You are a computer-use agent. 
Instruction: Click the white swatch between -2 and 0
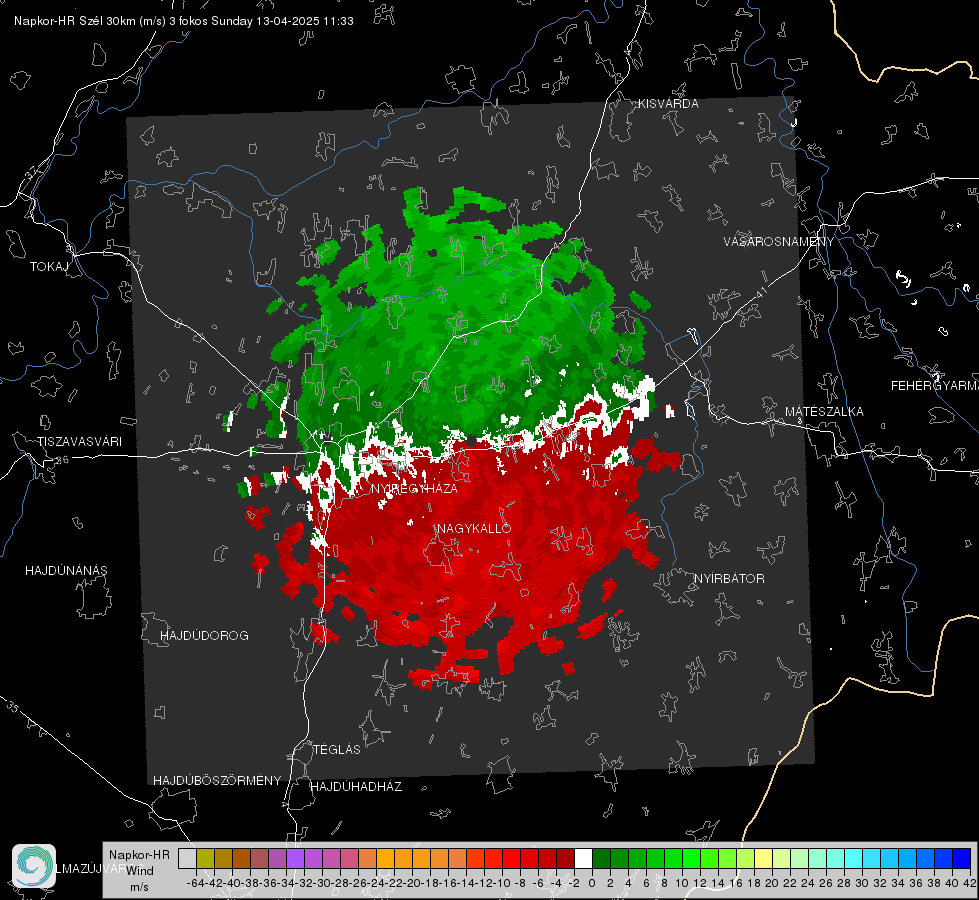583,858
